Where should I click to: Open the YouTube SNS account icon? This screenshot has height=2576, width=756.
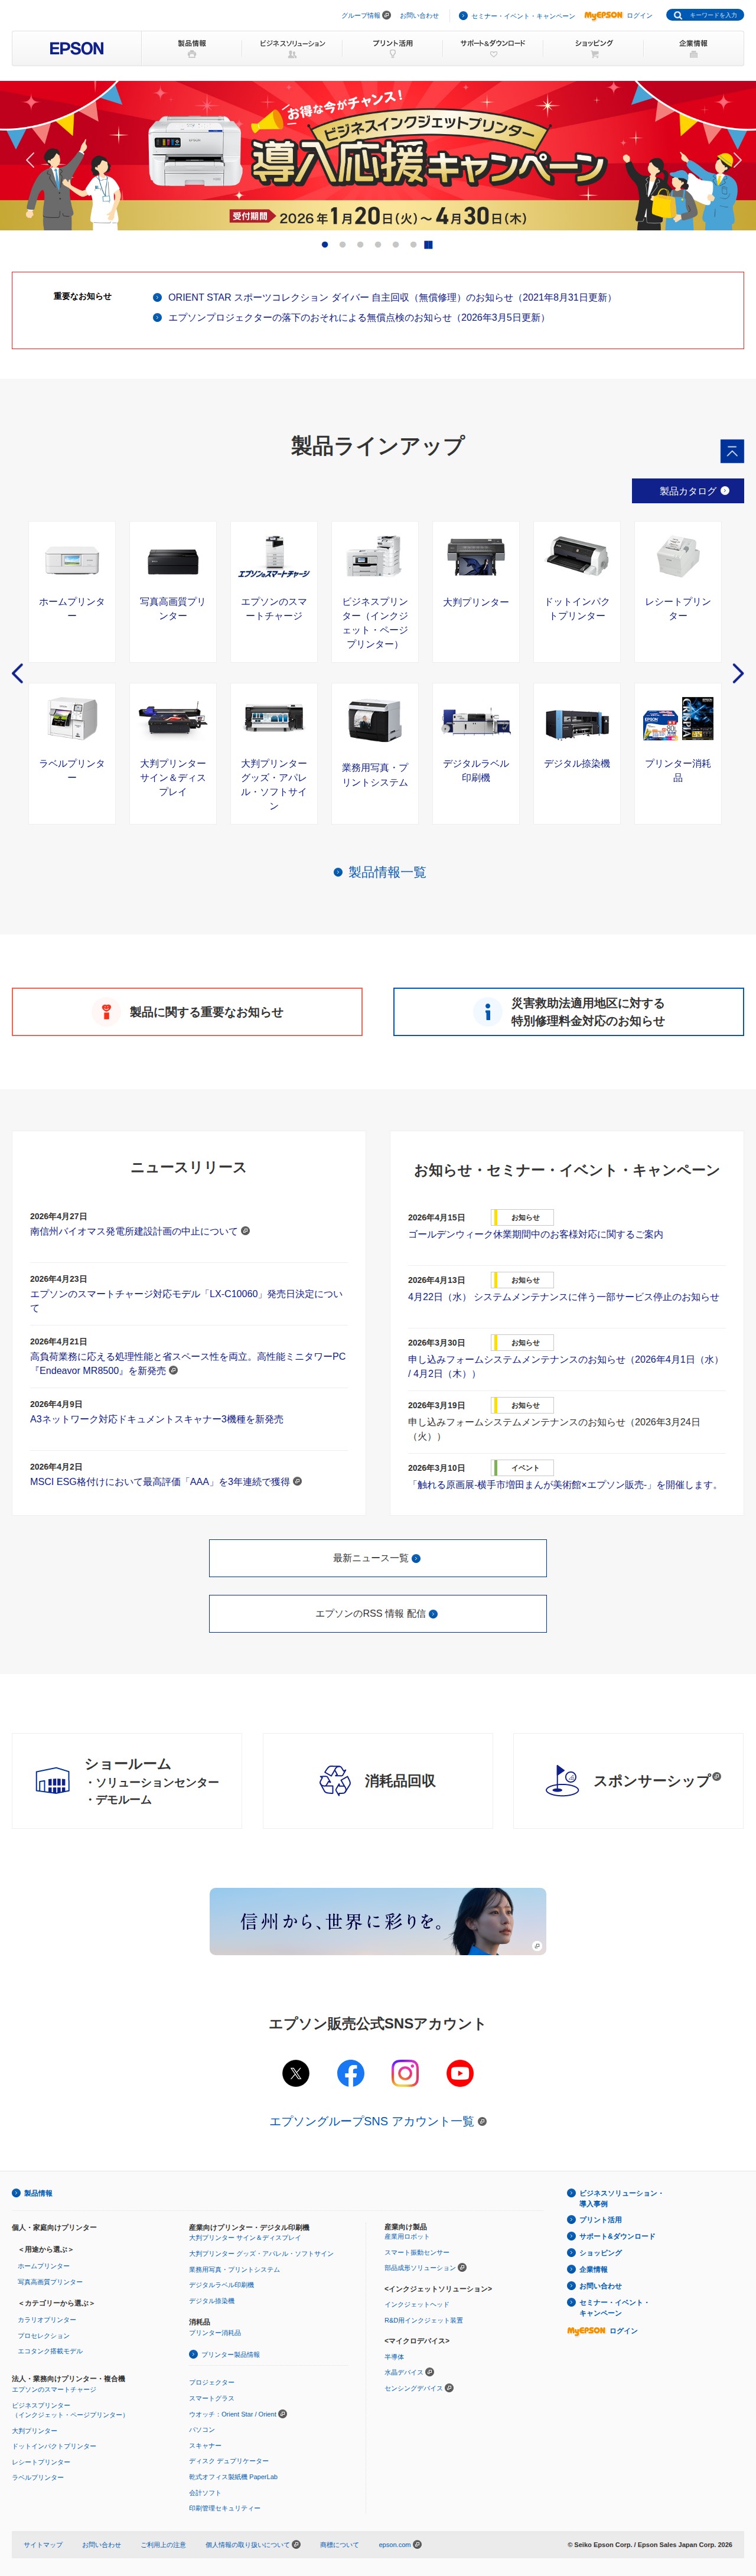(460, 2073)
